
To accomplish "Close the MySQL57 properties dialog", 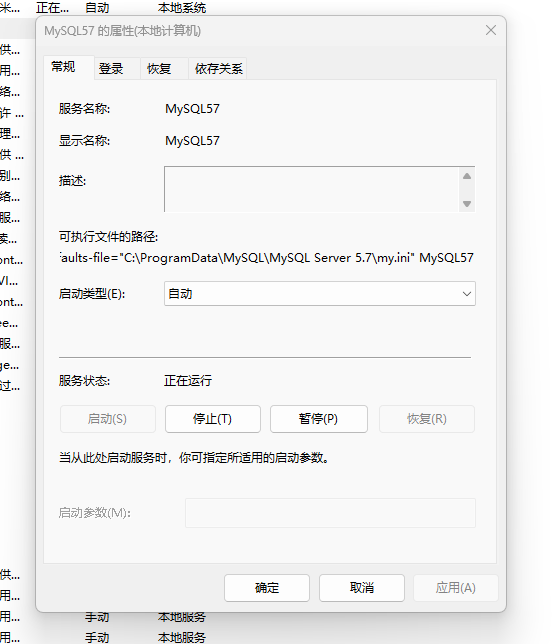I will tap(491, 30).
